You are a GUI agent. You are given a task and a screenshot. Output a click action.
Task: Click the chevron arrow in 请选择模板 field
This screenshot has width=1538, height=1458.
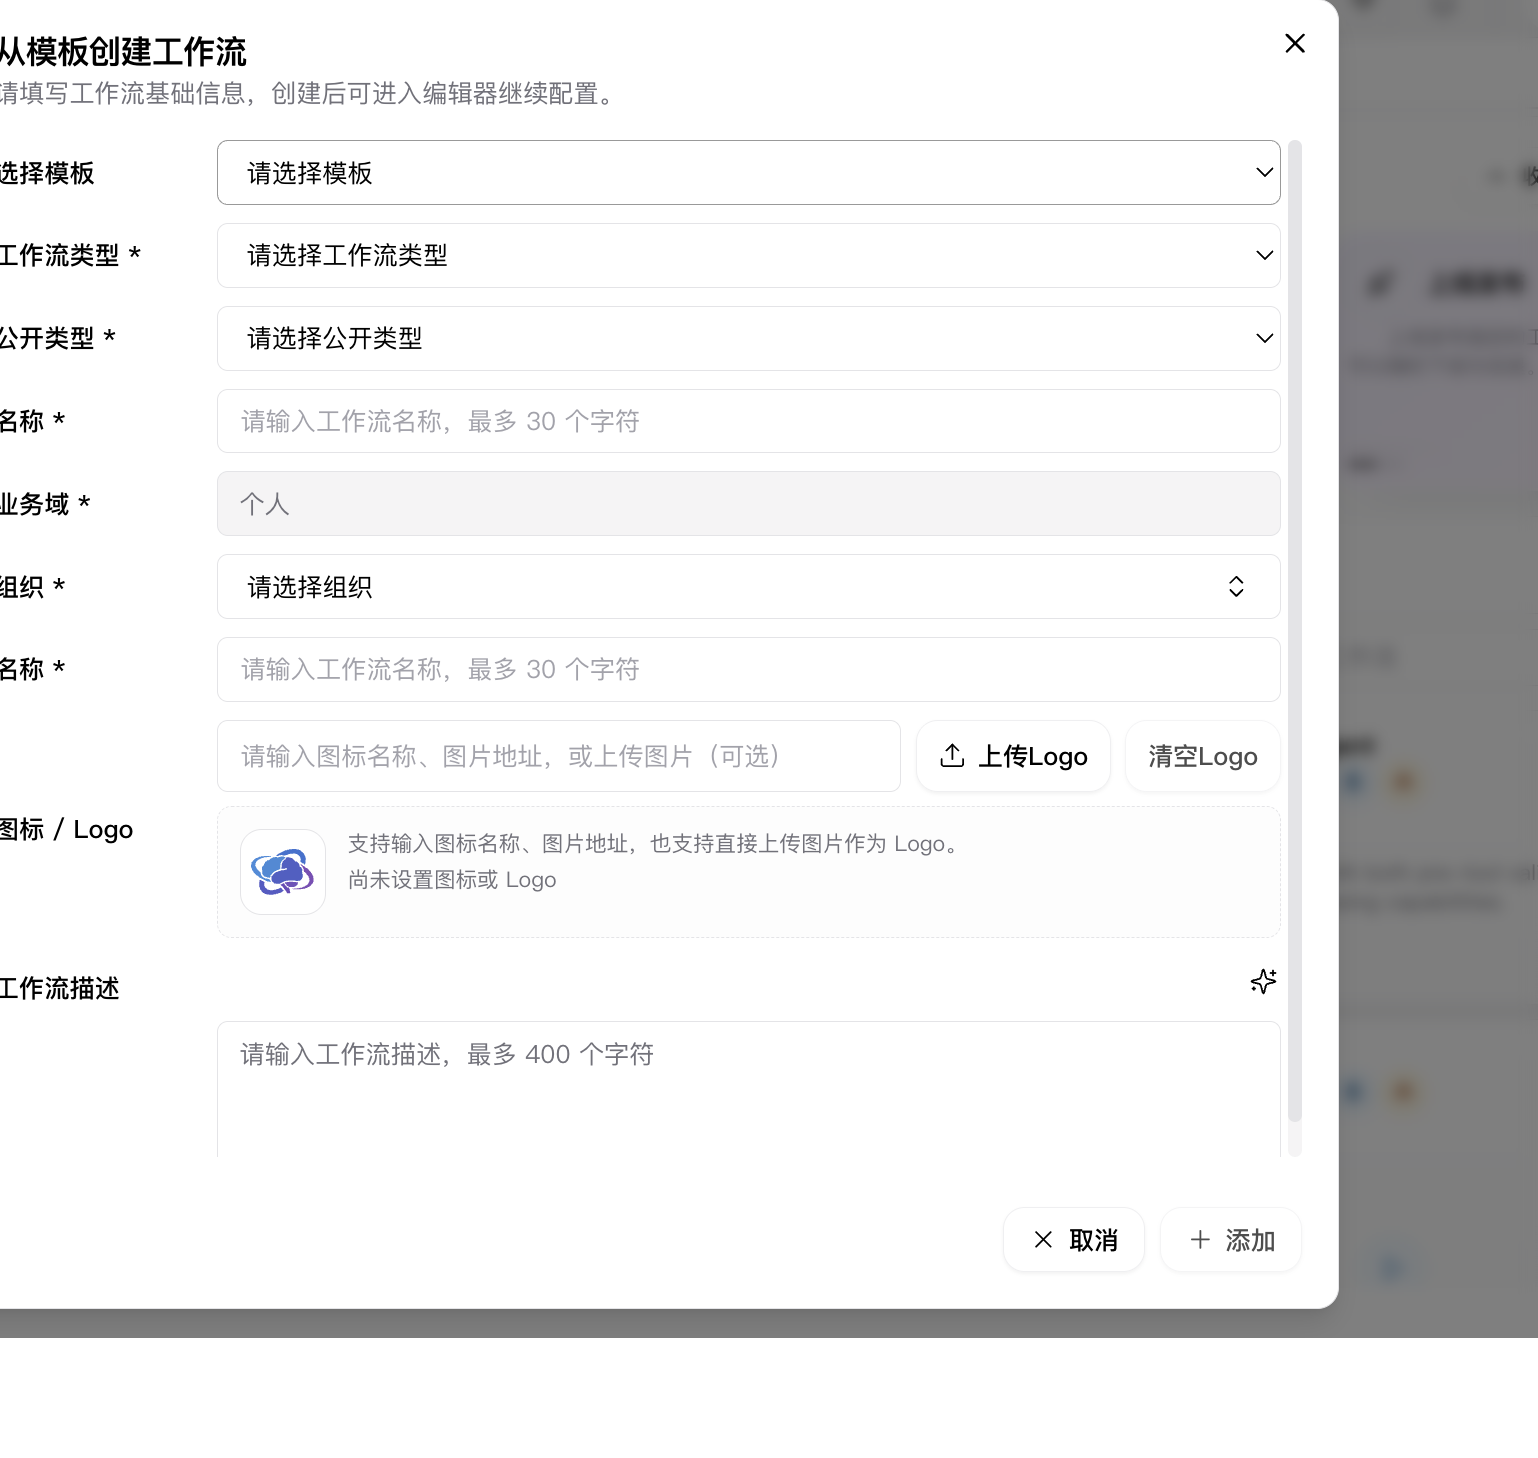tap(1264, 173)
